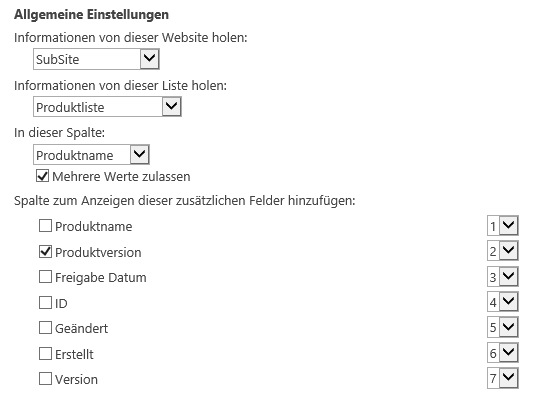Click the Mehrere Werte zulassen label
Image resolution: width=533 pixels, height=398 pixels.
pyautogui.click(x=121, y=176)
